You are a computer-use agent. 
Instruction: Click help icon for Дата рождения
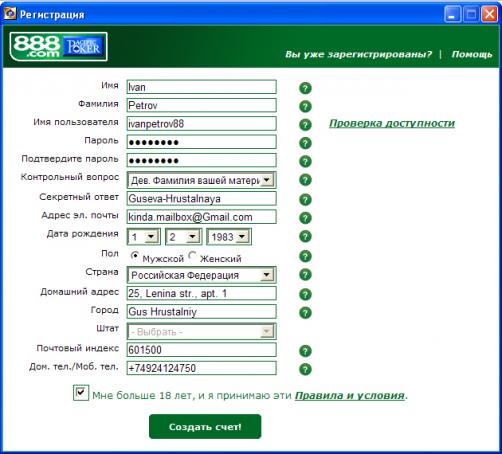click(x=305, y=236)
